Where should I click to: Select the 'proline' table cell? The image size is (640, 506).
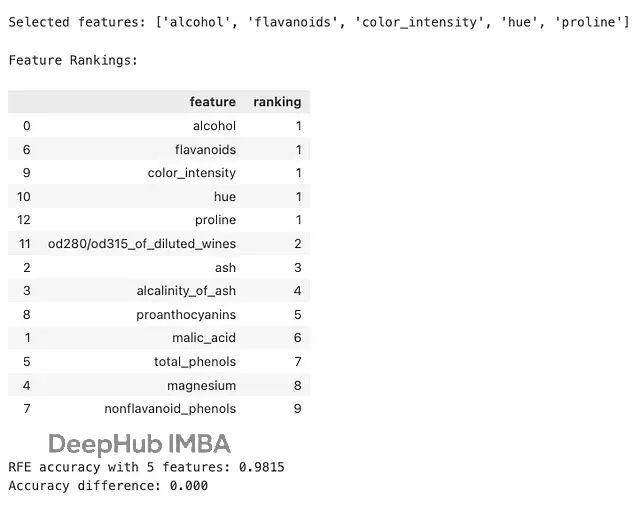coord(215,220)
